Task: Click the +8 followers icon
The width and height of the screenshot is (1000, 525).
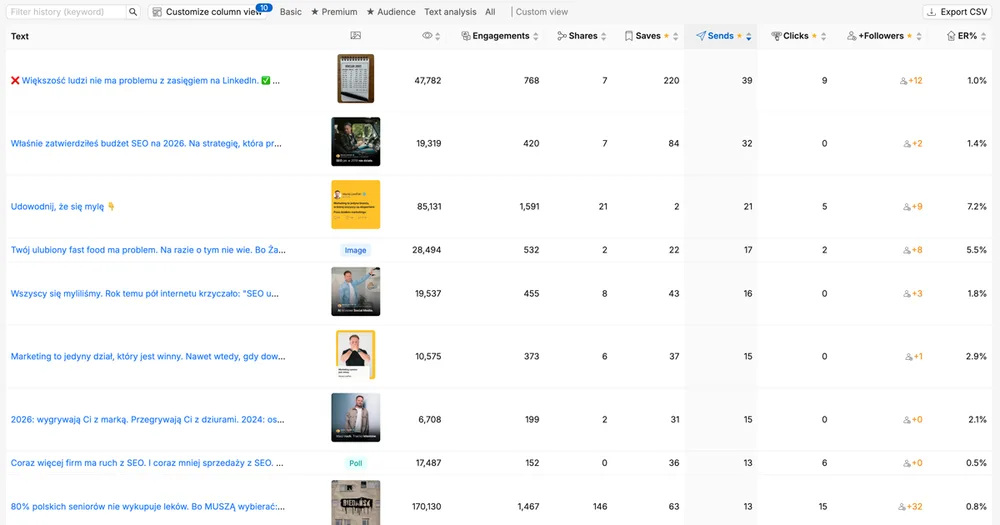Action: pyautogui.click(x=907, y=251)
